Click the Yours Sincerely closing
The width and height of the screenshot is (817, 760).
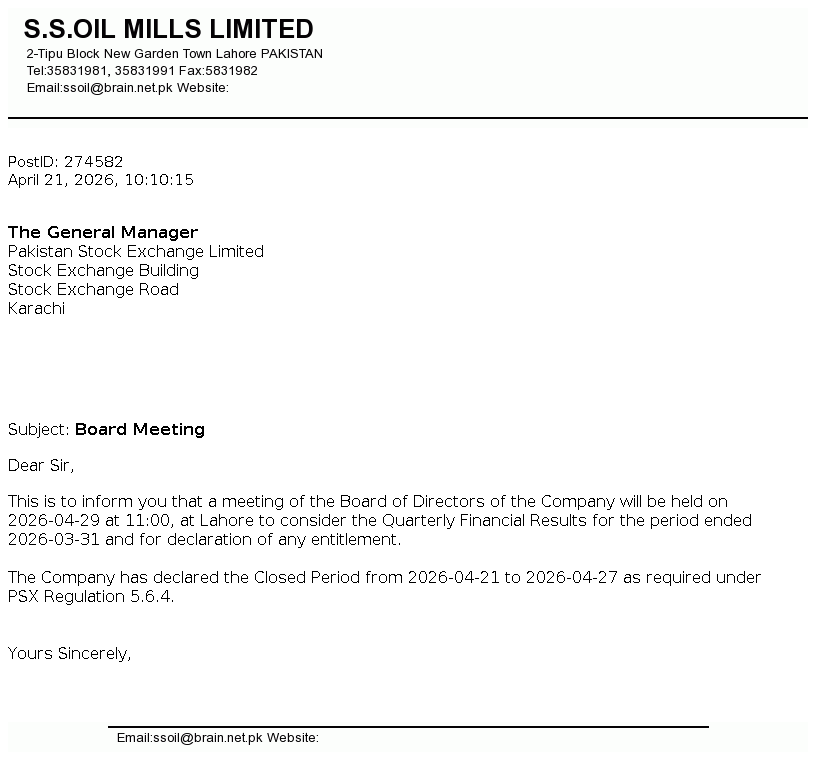tap(70, 654)
